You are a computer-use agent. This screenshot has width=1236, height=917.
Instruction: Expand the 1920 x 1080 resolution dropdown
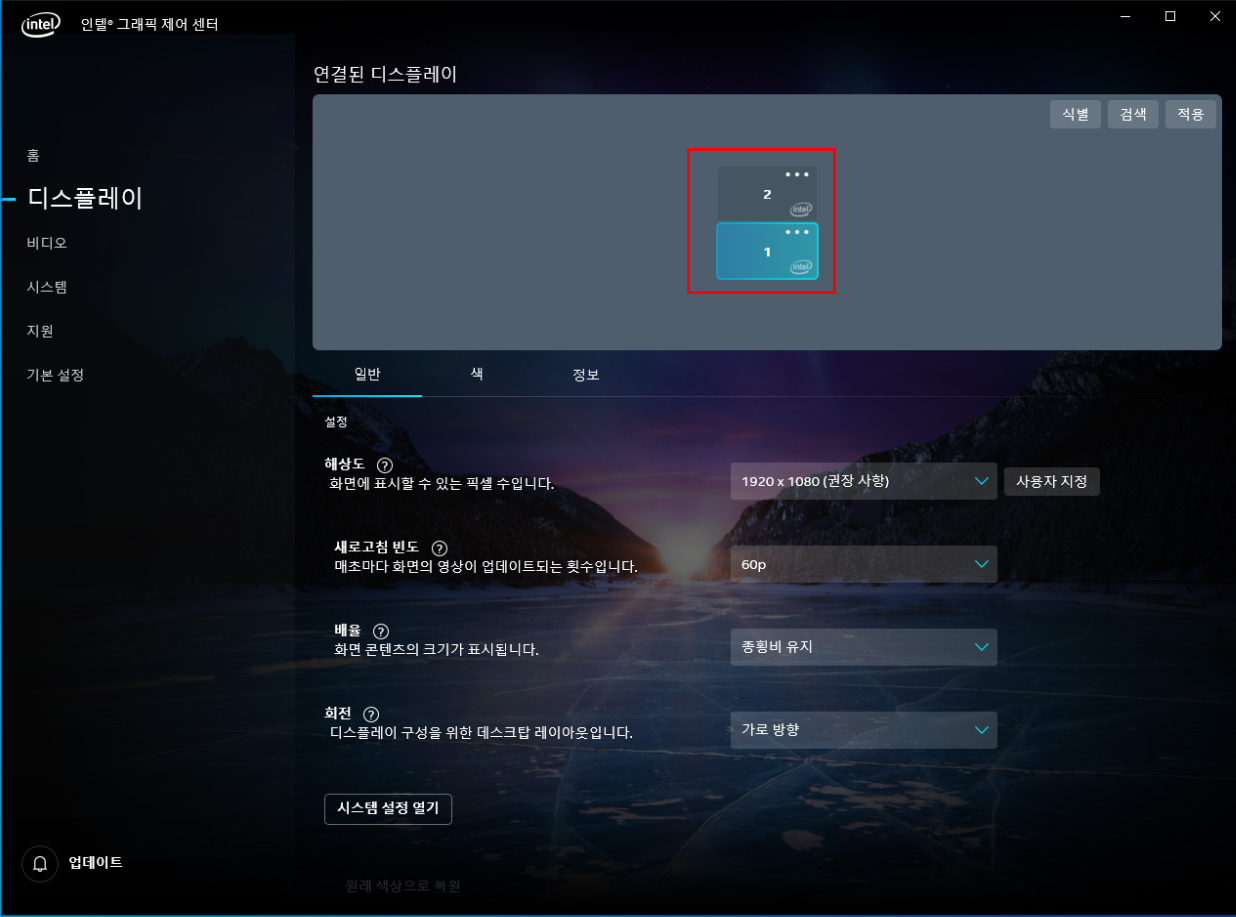(x=864, y=481)
